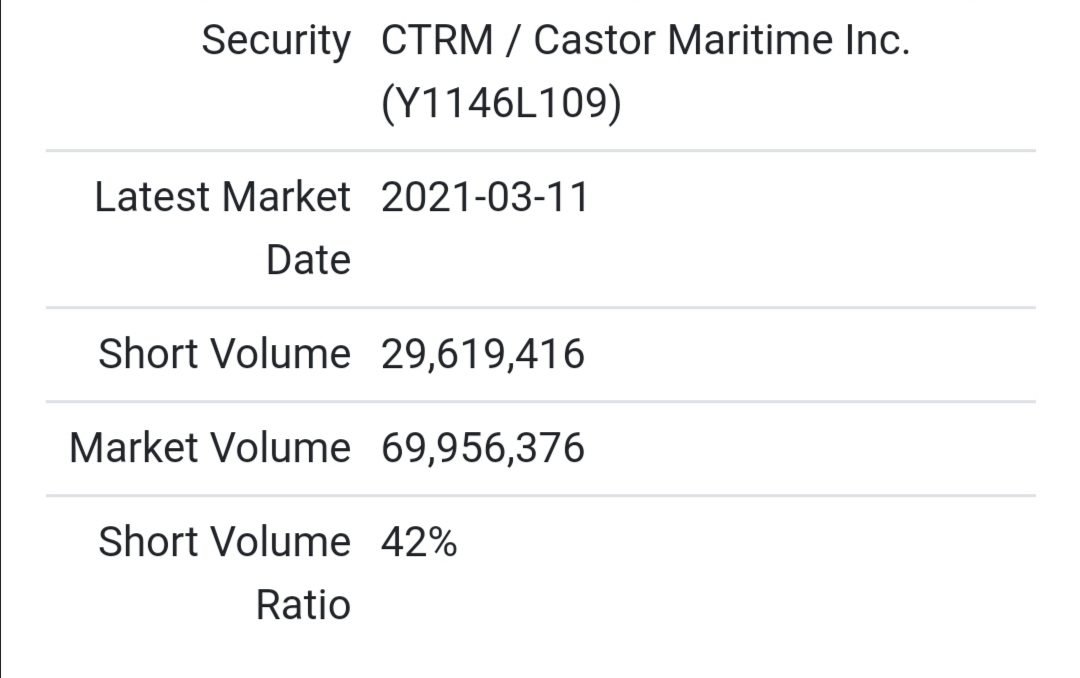Viewport: 1080px width, 678px height.
Task: Click 'Short Volume' text beside the 42% value
Action: click(x=224, y=542)
